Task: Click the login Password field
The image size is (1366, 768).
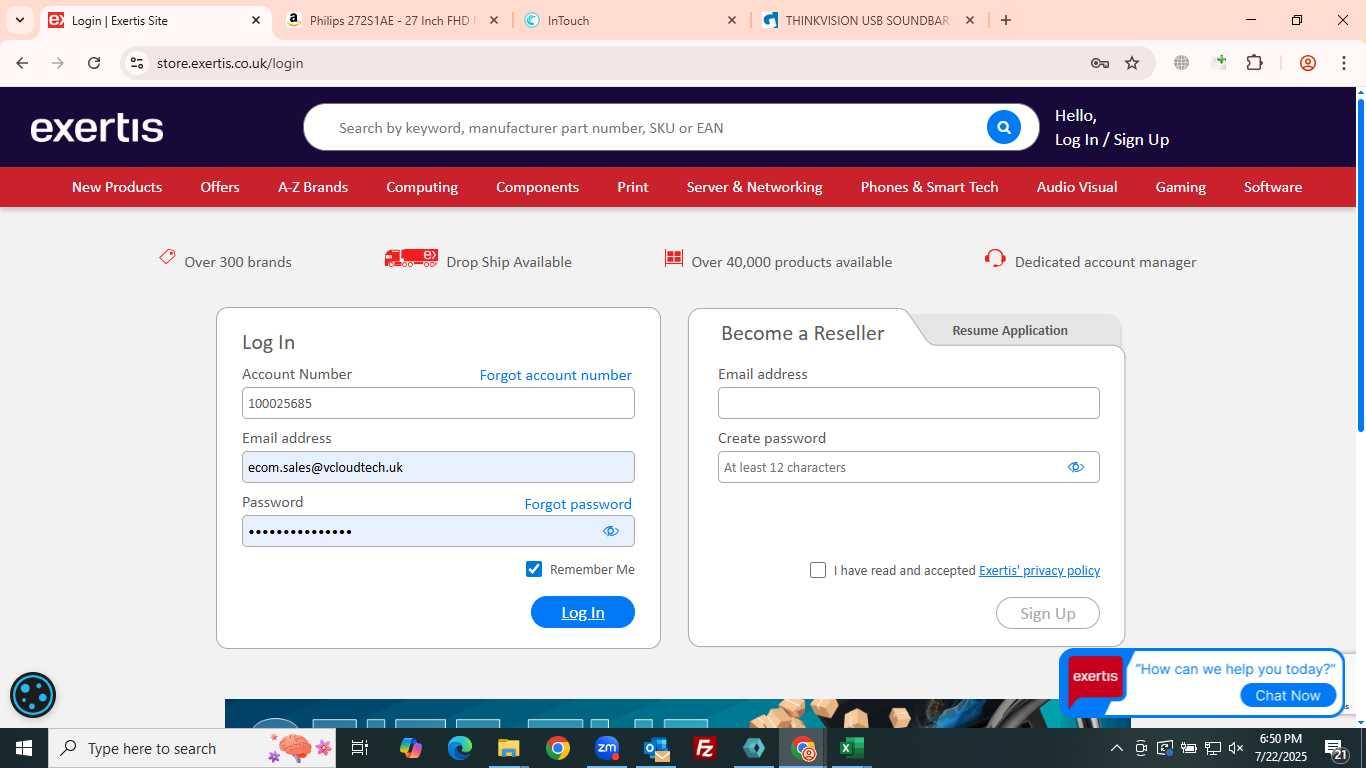Action: click(438, 531)
